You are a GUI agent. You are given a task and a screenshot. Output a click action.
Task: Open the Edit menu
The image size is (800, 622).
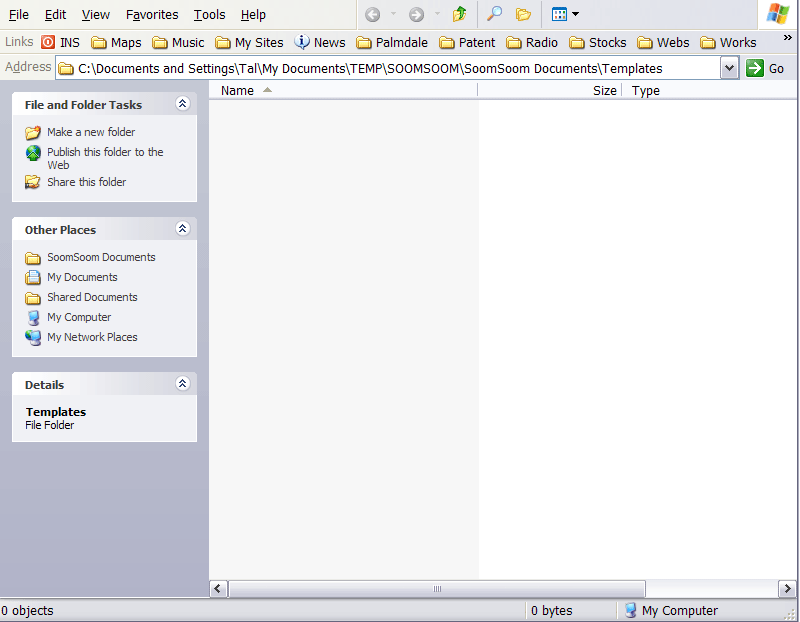click(x=55, y=15)
